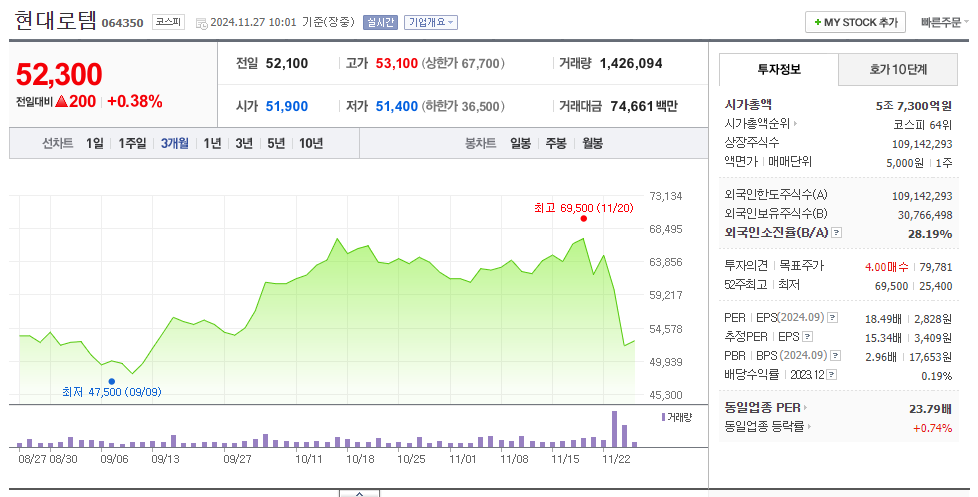This screenshot has height=497, width=978.
Task: Click the 거래대금 value 74,661 백만
Action: tap(644, 107)
